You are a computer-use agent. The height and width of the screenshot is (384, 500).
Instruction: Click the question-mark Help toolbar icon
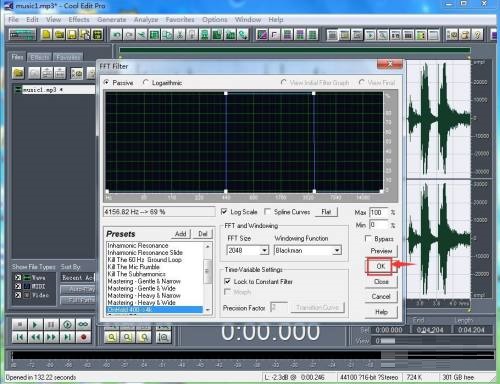tap(477, 34)
